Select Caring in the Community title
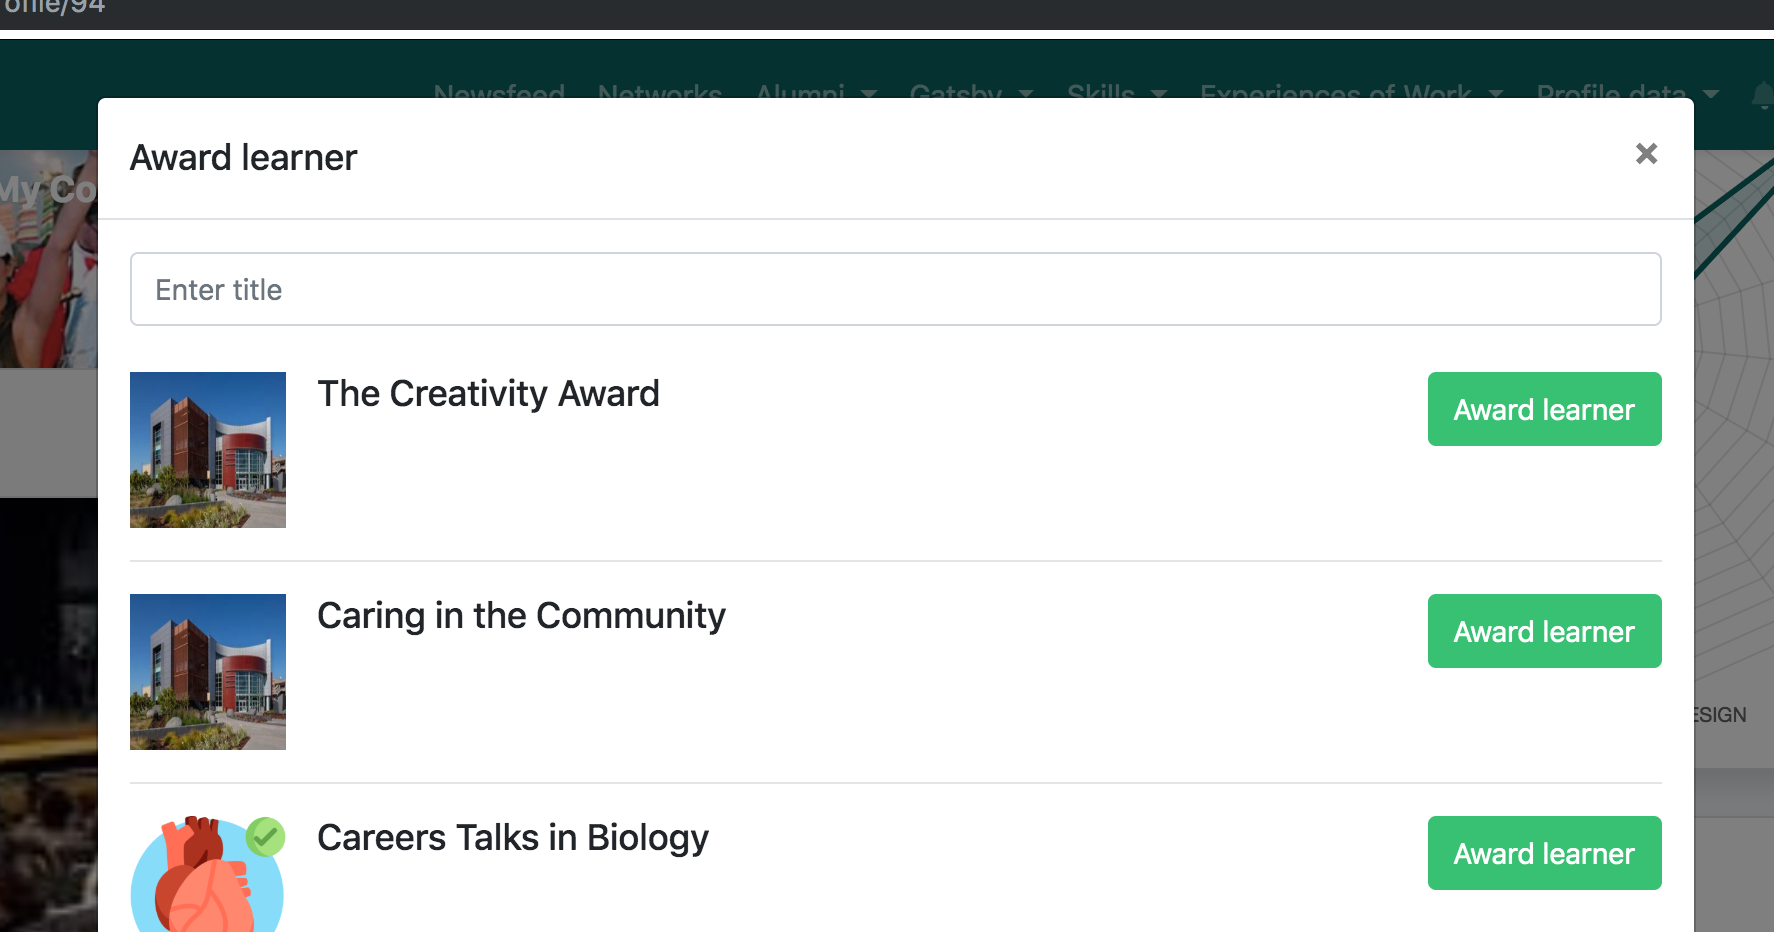 pos(521,616)
